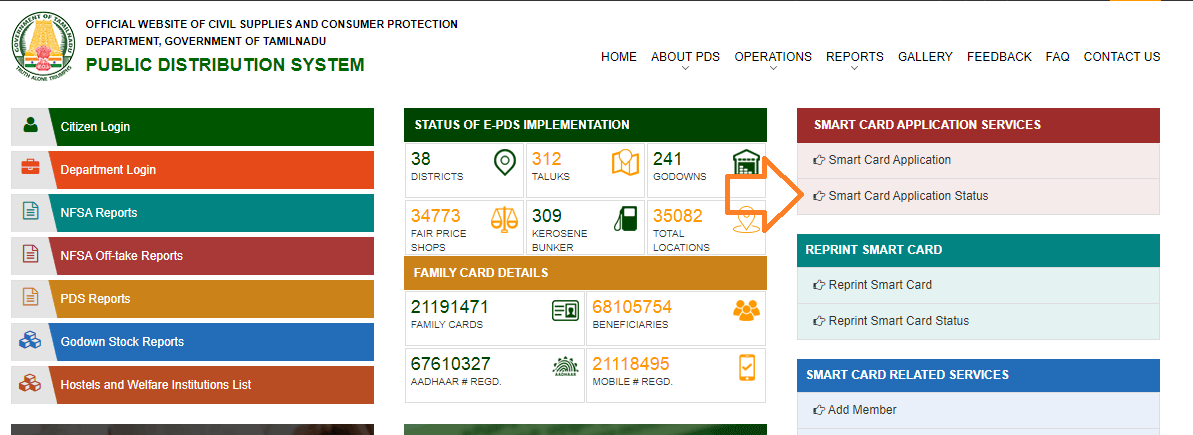Open the Godown Stock Reports button

pos(192,342)
